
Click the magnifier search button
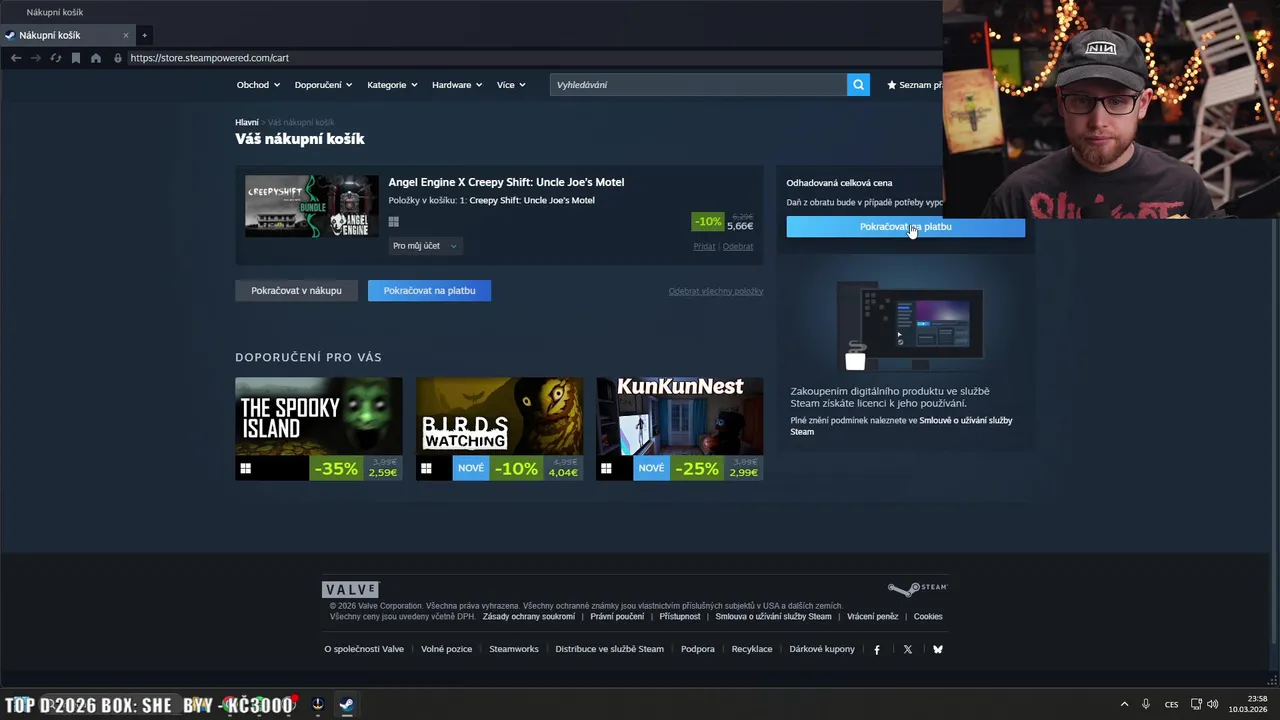(x=858, y=85)
